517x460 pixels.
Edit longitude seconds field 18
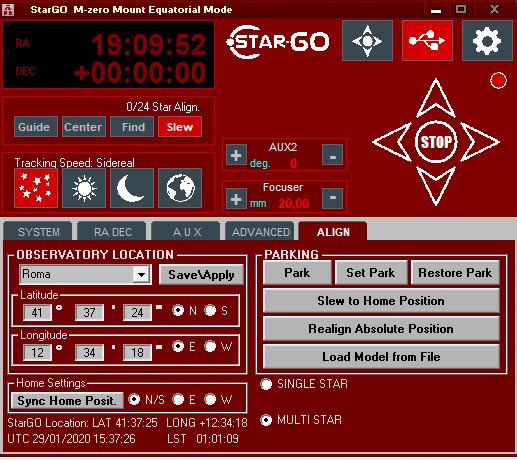click(x=137, y=353)
